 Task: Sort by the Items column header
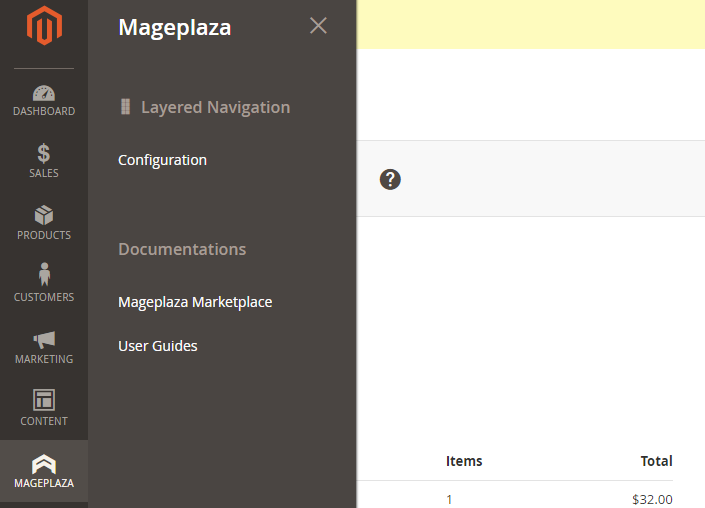point(464,461)
